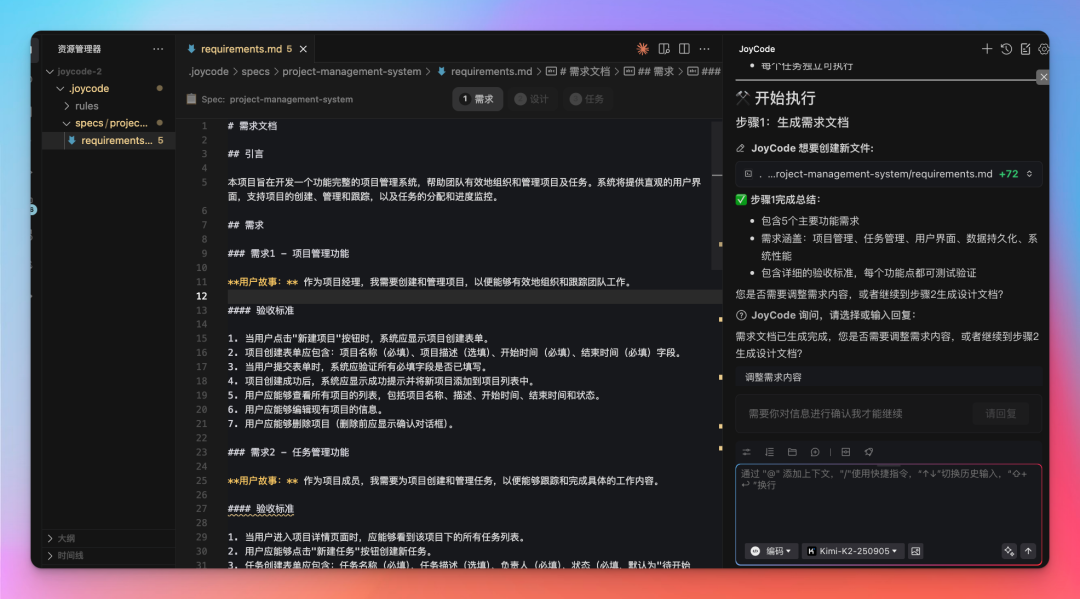
Task: Select the 需求 step in spec bar
Action: pos(477,99)
